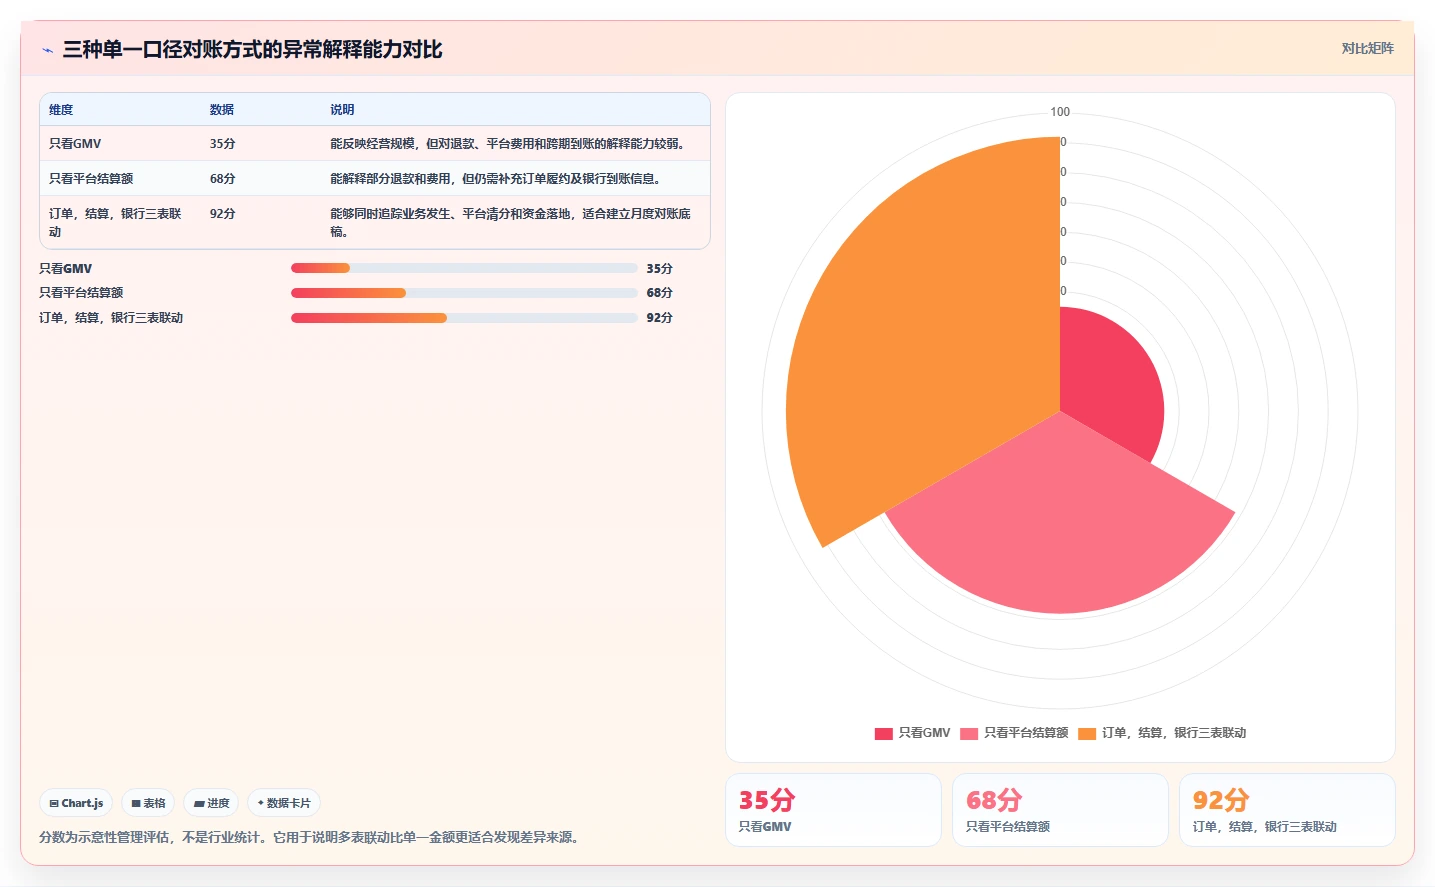
Task: Toggle 只看GMV legend color swatch
Action: pos(883,733)
